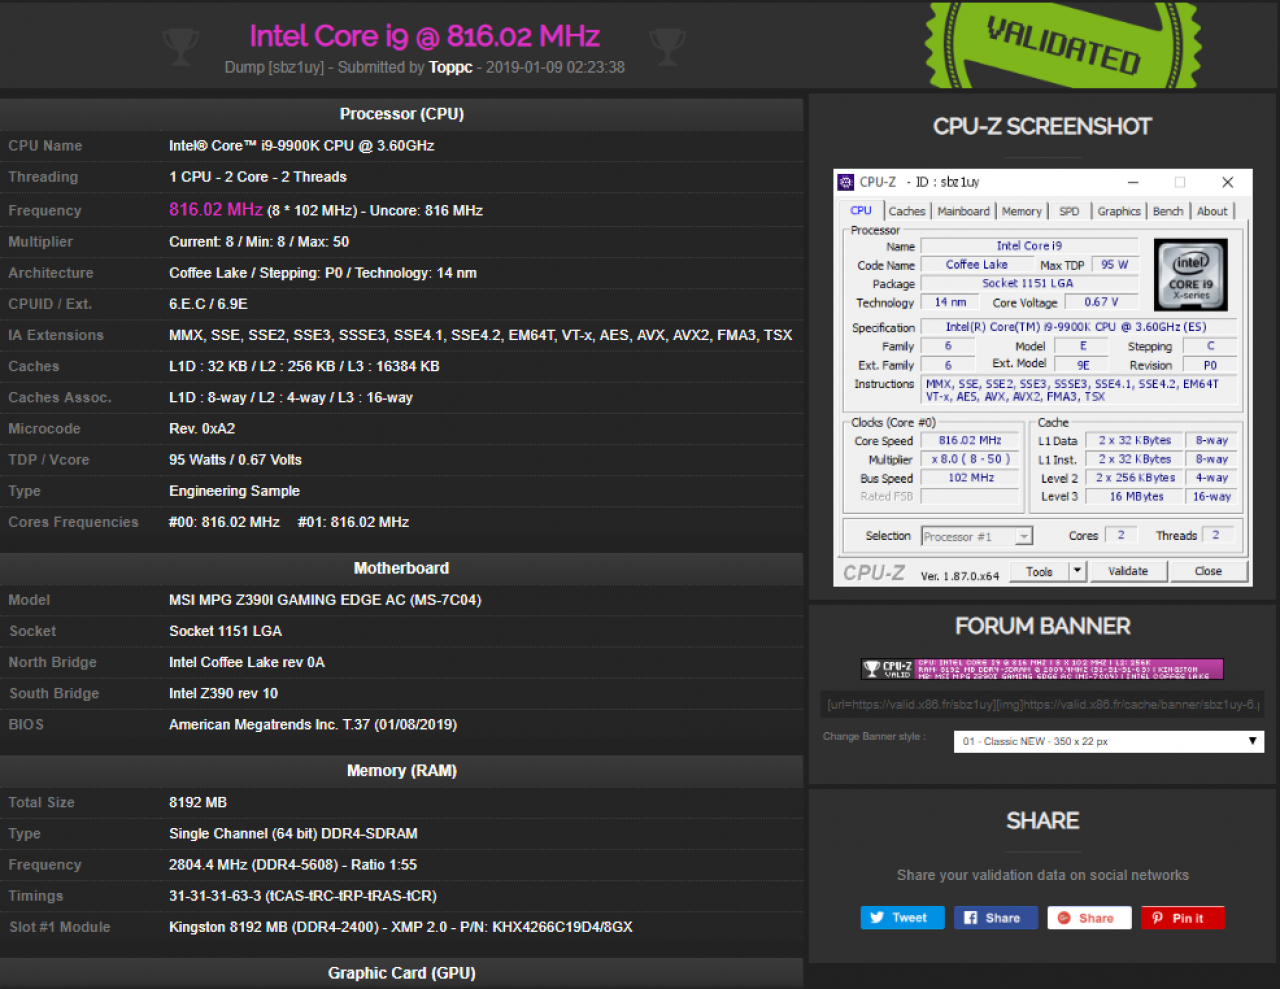Click the Intel Core i9 X-series logo
This screenshot has height=989, width=1280.
point(1191,275)
